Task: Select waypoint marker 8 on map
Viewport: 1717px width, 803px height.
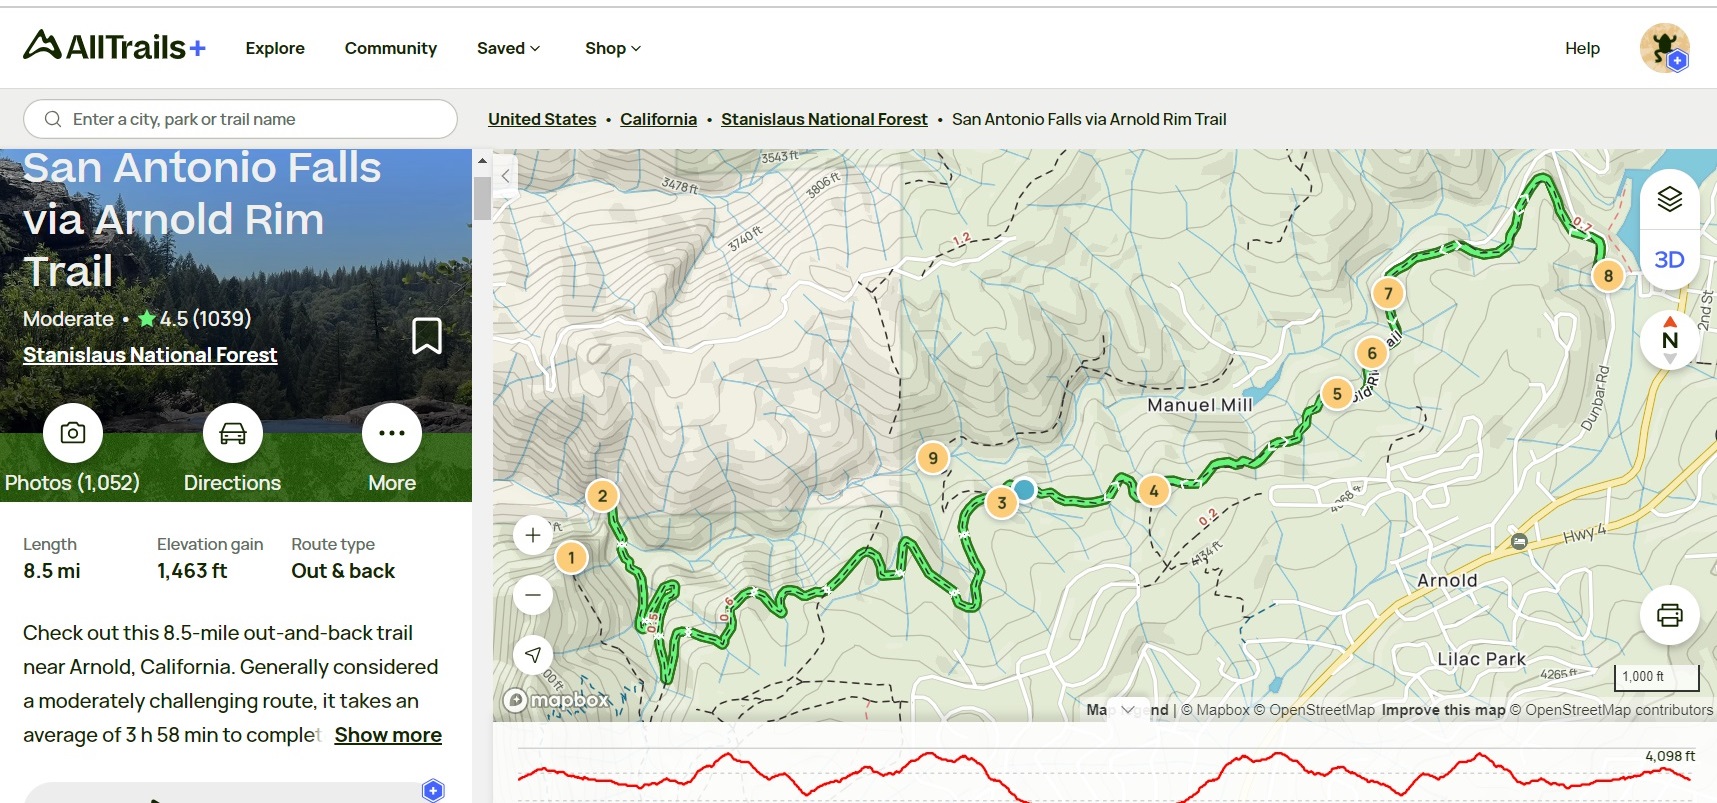Action: (1608, 276)
